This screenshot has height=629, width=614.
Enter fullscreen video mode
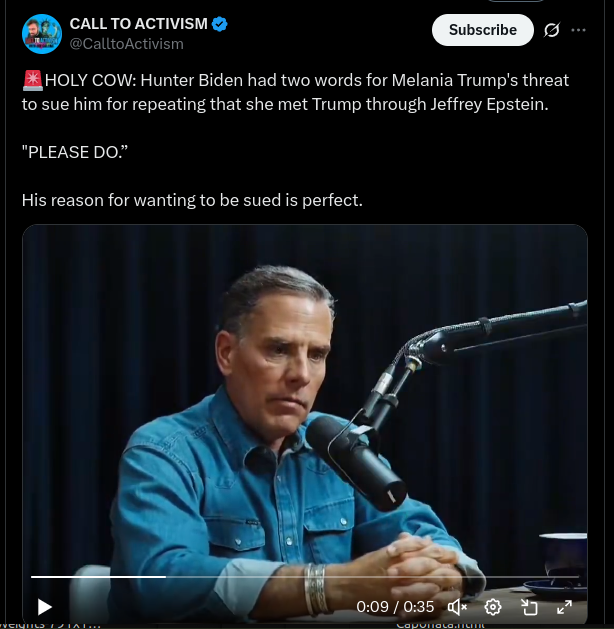pyautogui.click(x=564, y=606)
